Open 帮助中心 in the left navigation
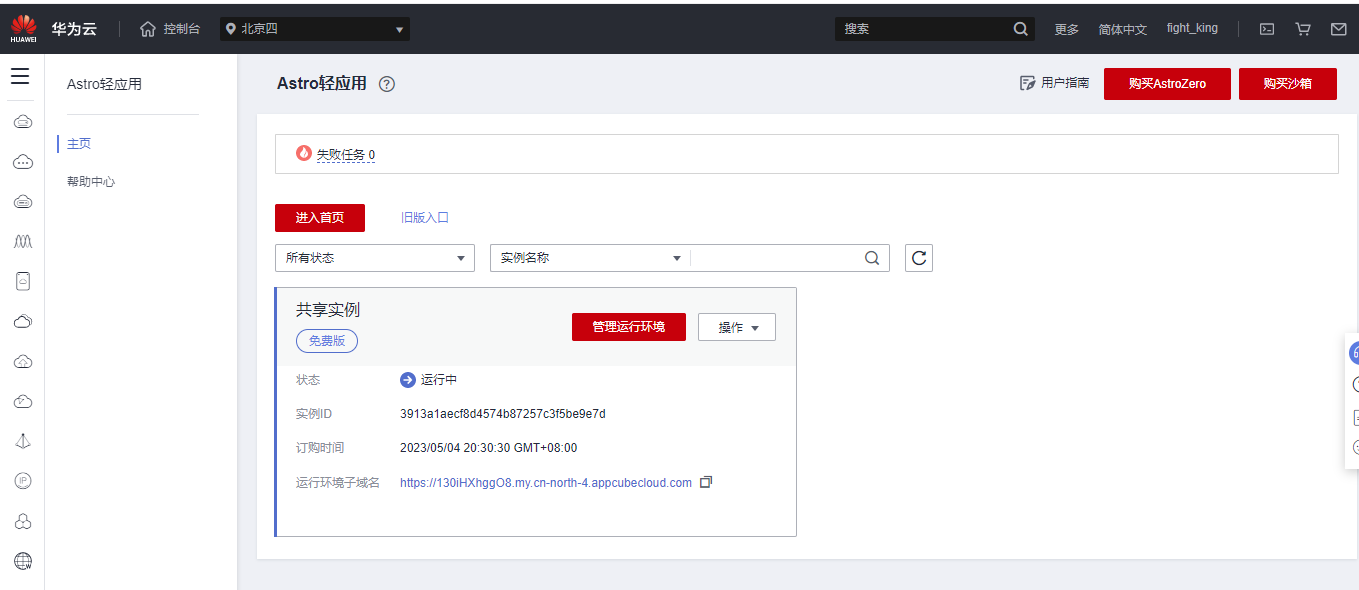This screenshot has width=1359, height=590. coord(91,182)
